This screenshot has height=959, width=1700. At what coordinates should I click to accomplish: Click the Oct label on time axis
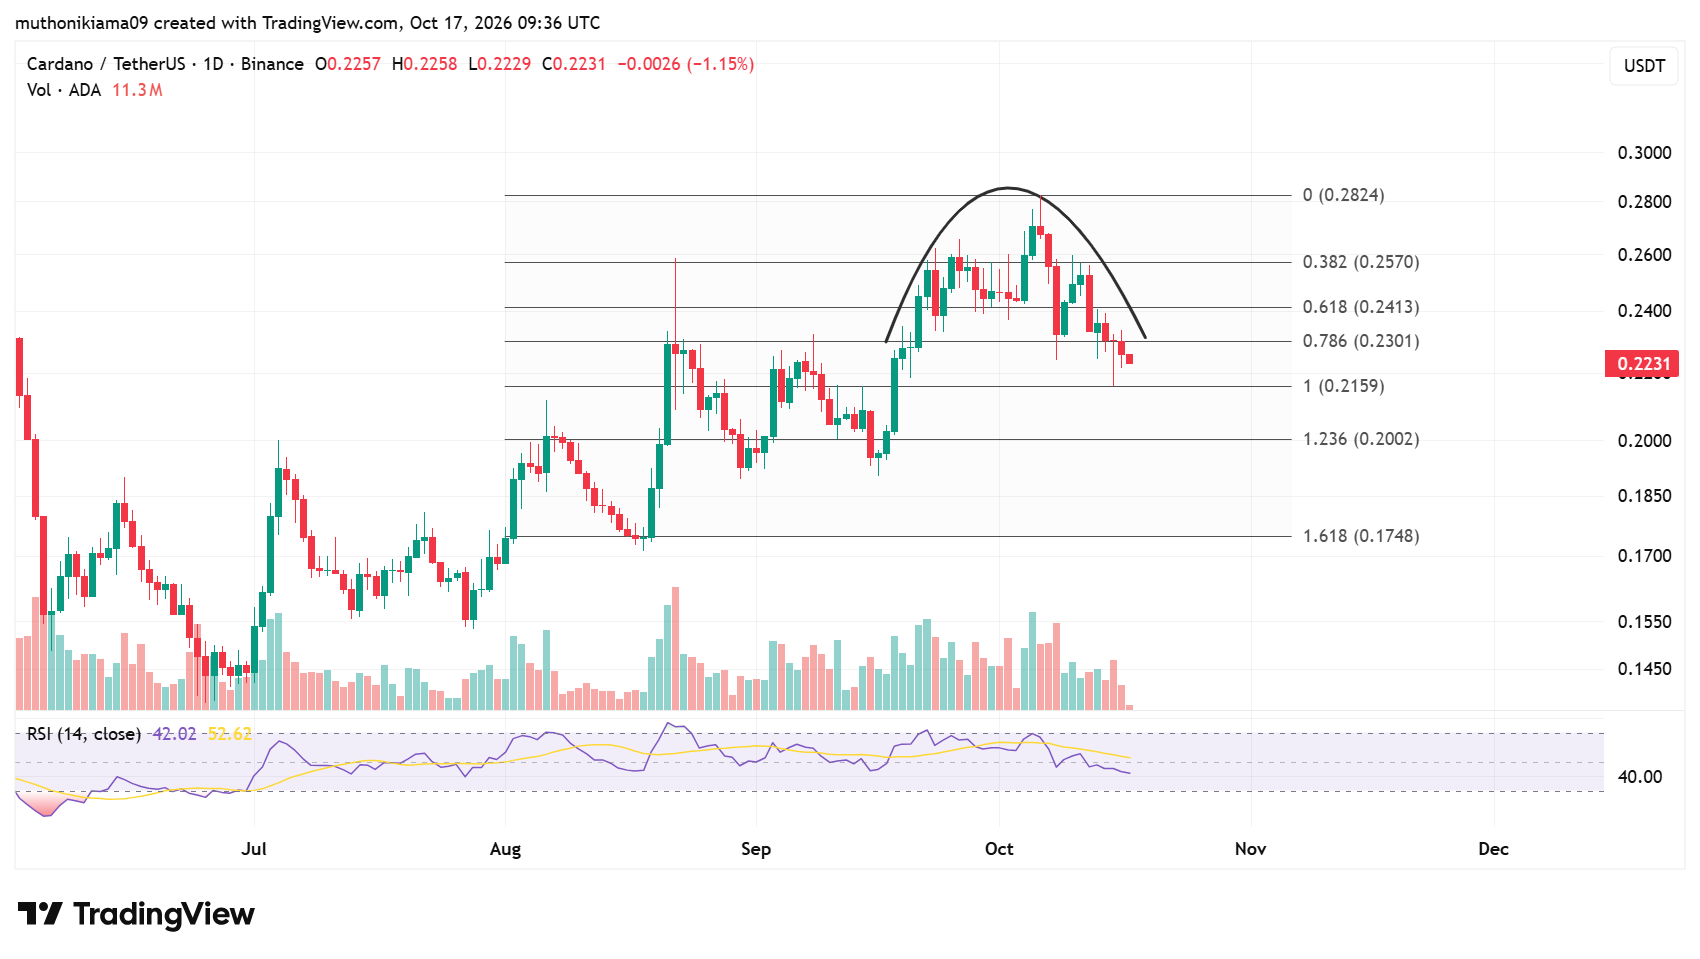(x=999, y=849)
